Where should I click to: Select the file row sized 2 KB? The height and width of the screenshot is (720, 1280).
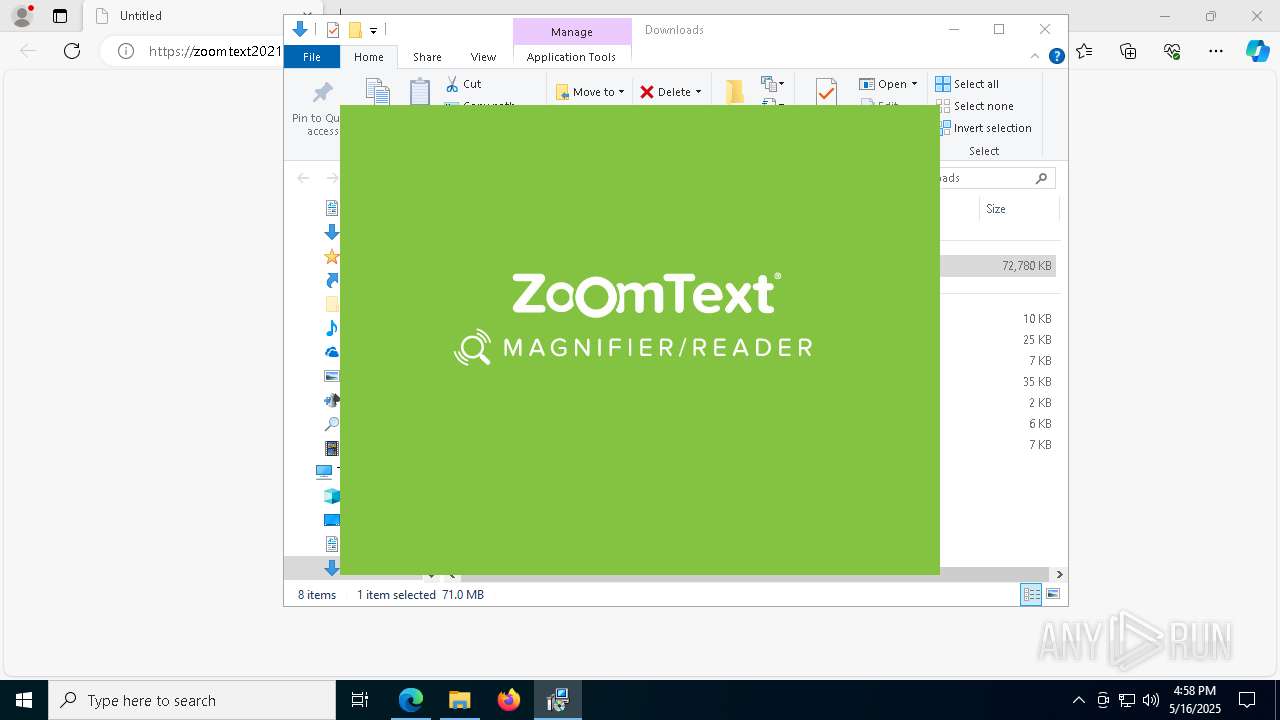click(x=998, y=403)
